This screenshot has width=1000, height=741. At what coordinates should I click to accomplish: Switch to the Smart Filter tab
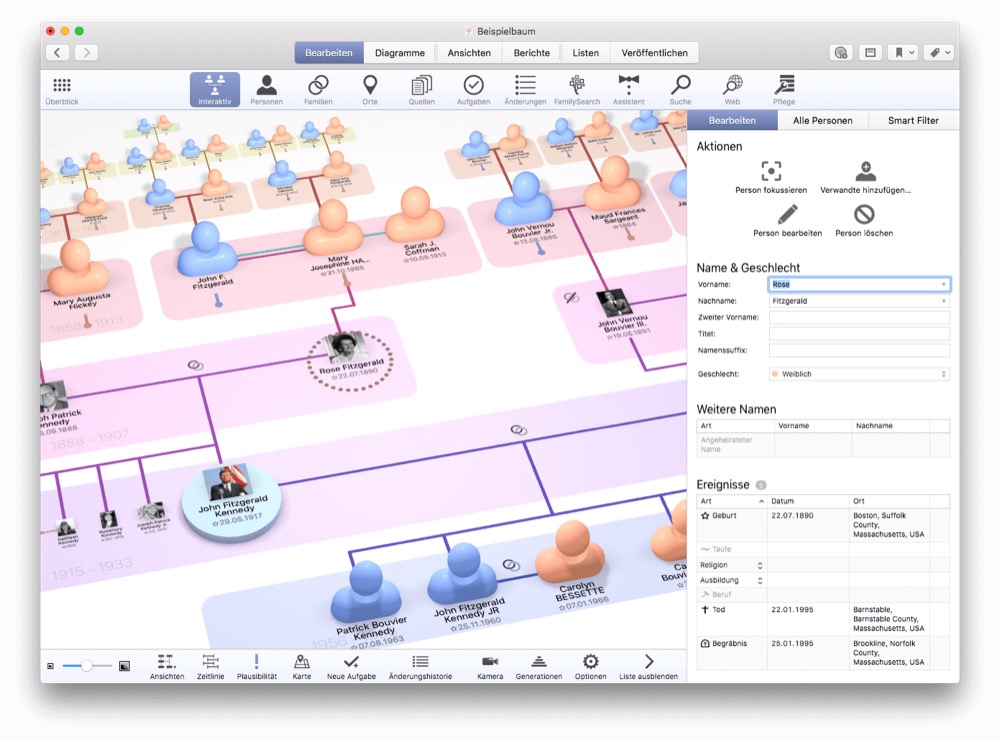tap(913, 121)
